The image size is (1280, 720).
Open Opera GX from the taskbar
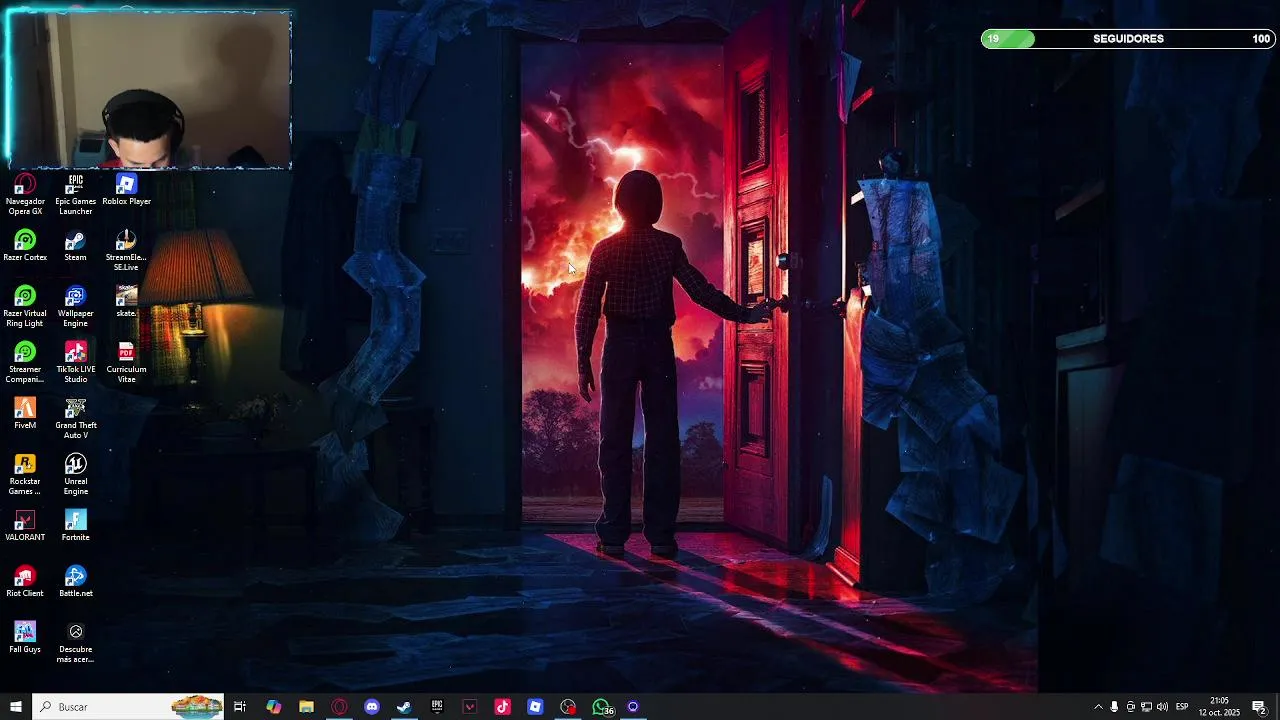[x=339, y=707]
